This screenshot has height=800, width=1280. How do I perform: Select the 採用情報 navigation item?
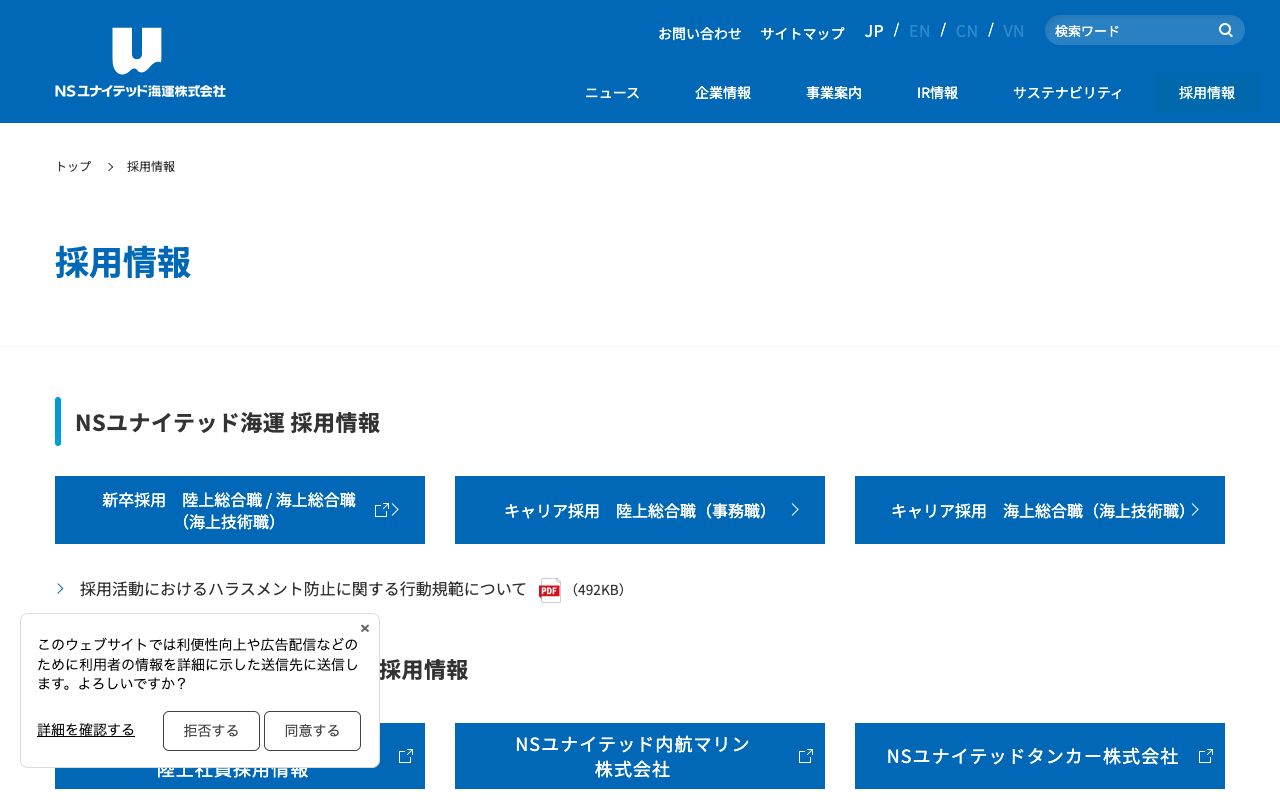point(1207,93)
